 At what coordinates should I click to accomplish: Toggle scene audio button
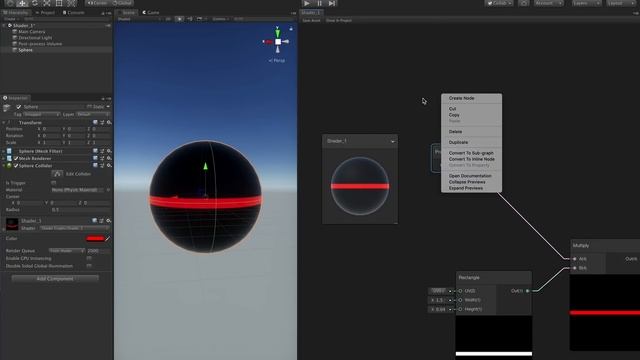point(189,19)
